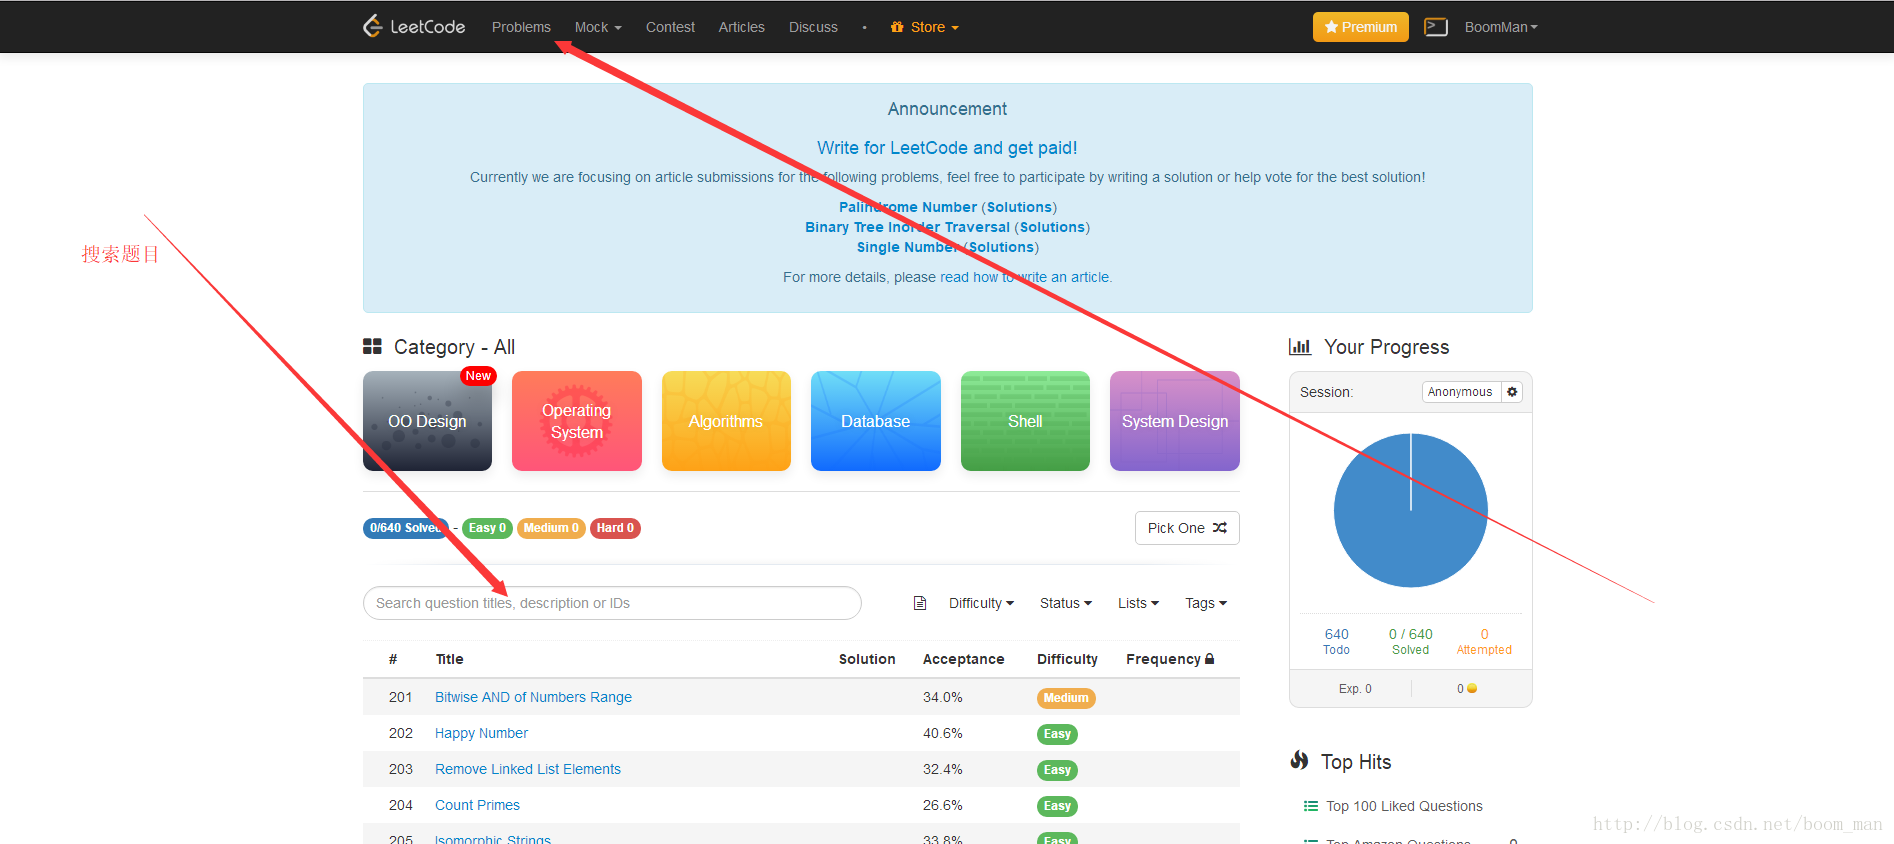1894x844 pixels.
Task: Open the terminal playground icon
Action: click(x=1436, y=27)
